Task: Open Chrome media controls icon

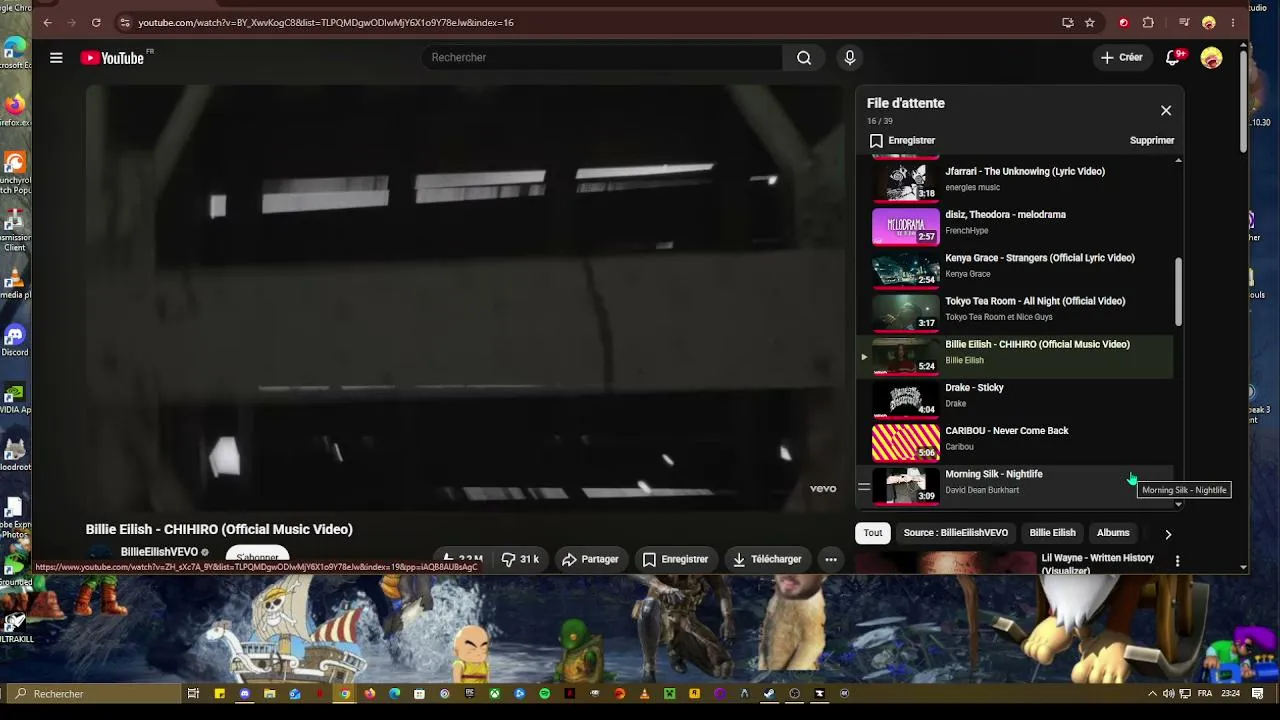Action: 1184,22
